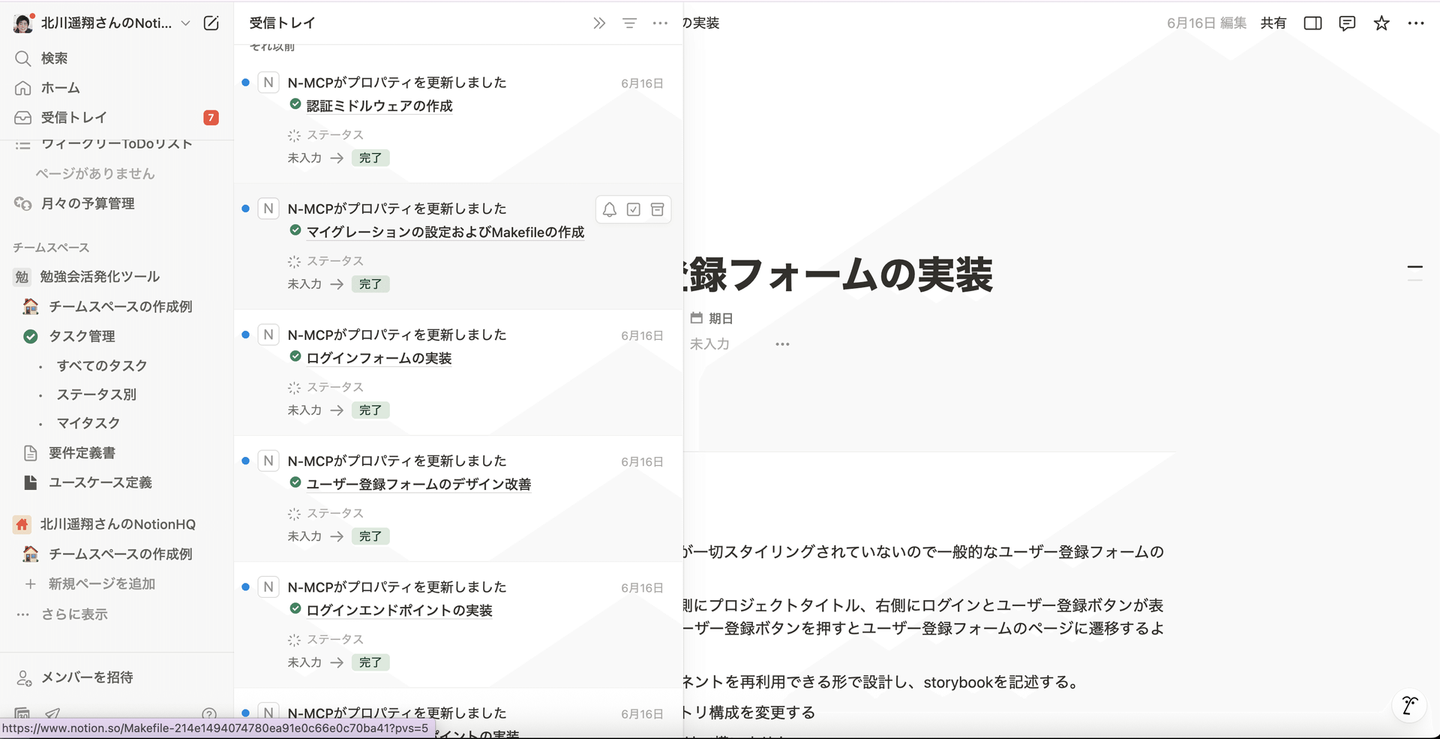
Task: Click the 共有 share button
Action: click(x=1273, y=23)
